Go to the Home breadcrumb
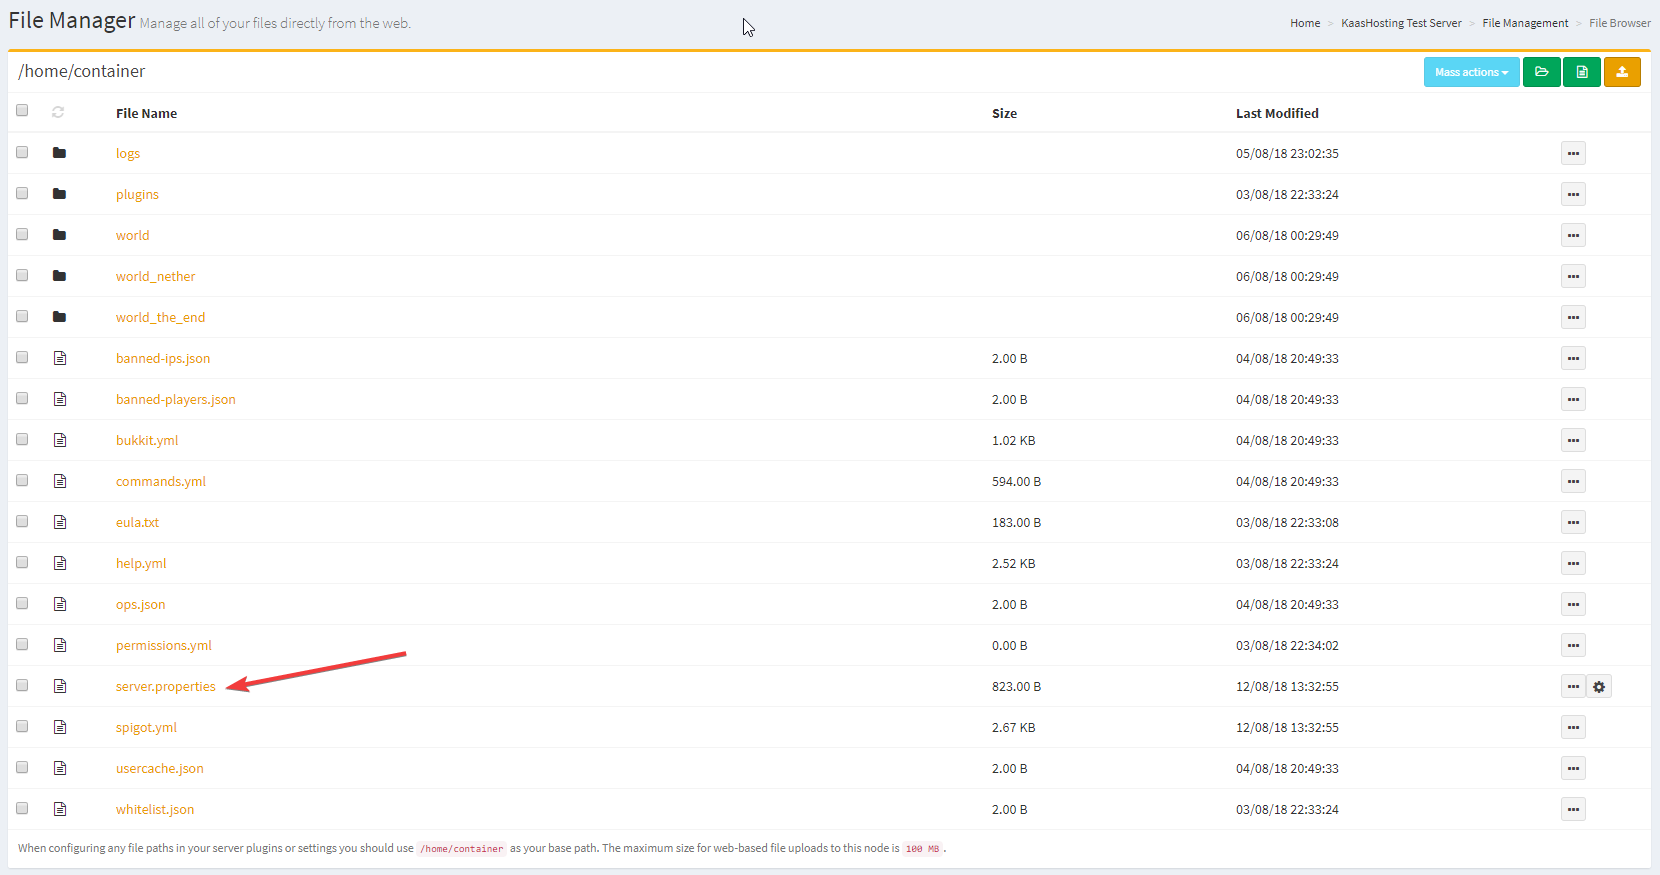Image resolution: width=1660 pixels, height=875 pixels. [1304, 23]
